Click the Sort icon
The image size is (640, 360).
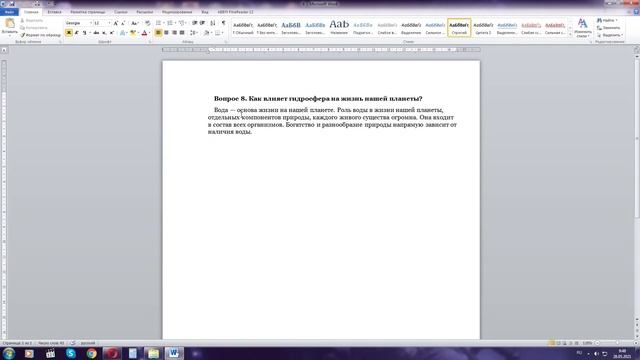pyautogui.click(x=213, y=23)
